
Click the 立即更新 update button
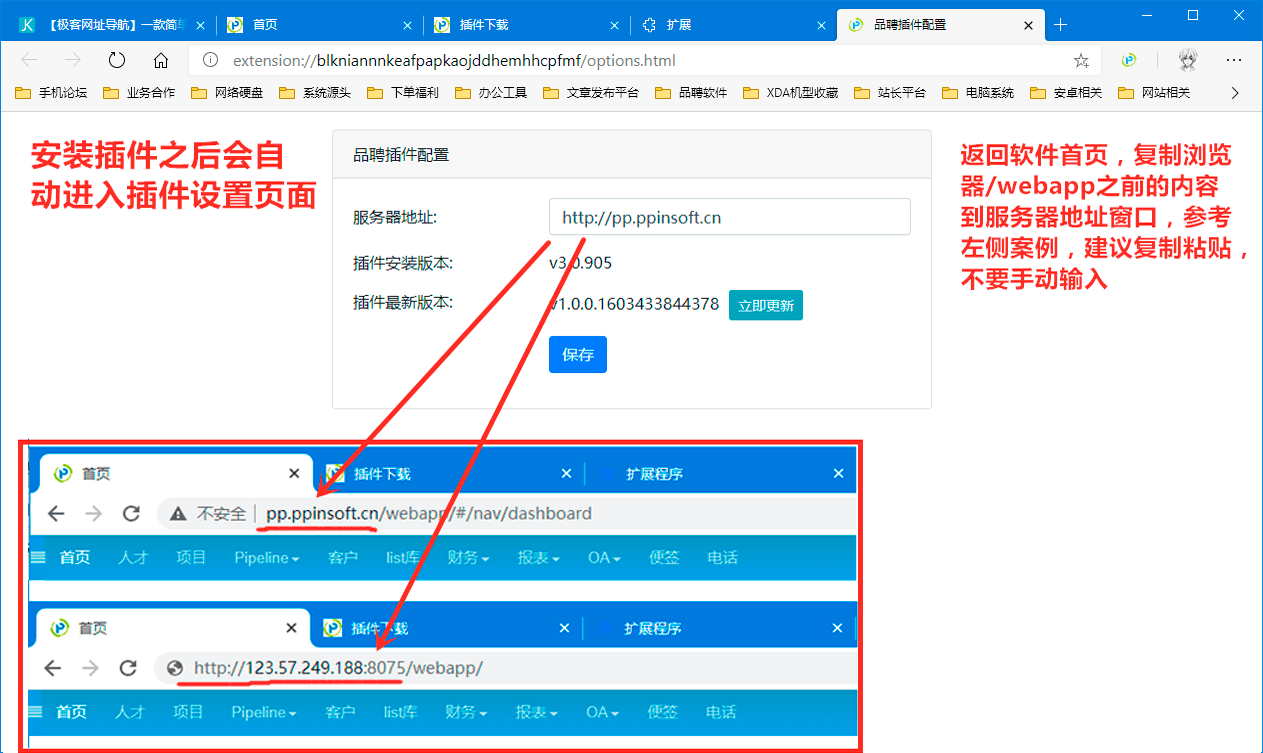coord(765,305)
